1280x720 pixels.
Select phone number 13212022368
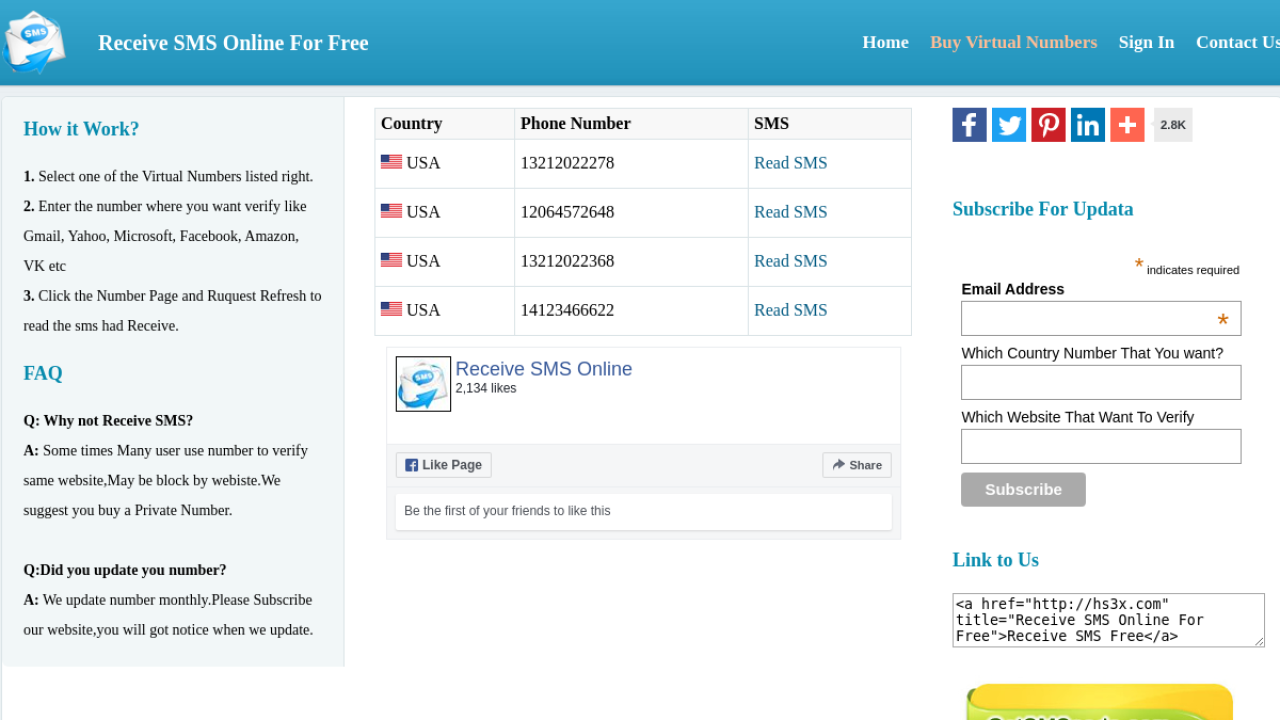pos(567,261)
